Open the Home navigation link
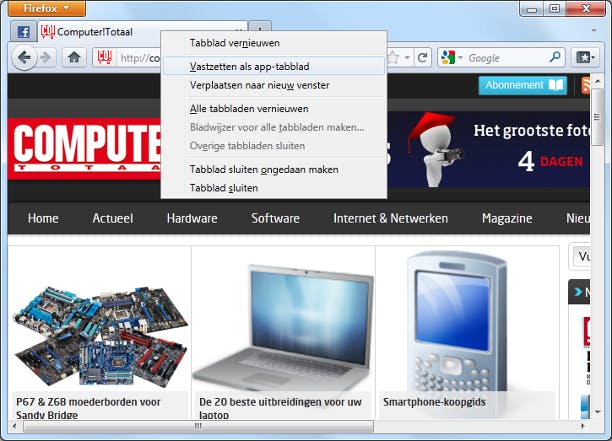This screenshot has width=612, height=441. tap(43, 218)
